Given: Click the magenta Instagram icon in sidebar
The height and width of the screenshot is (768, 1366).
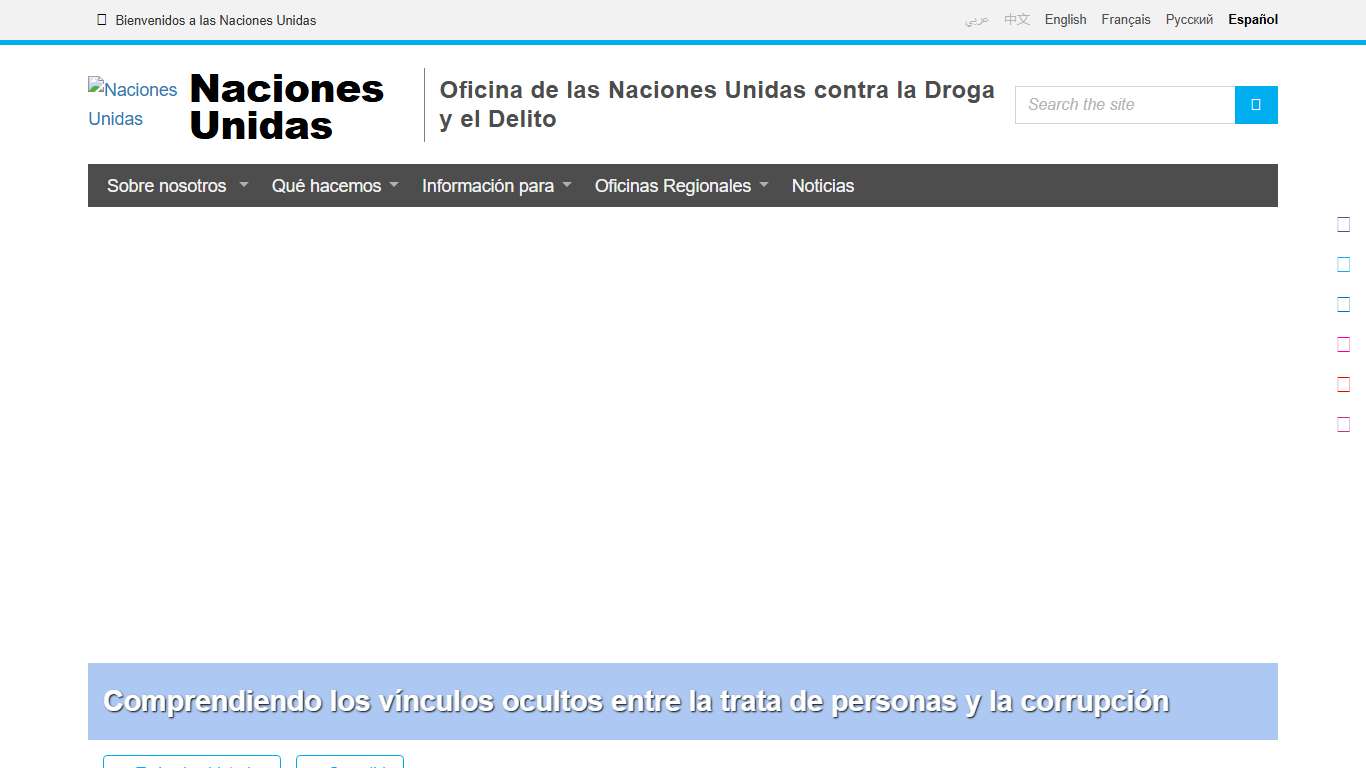Looking at the screenshot, I should (1344, 344).
